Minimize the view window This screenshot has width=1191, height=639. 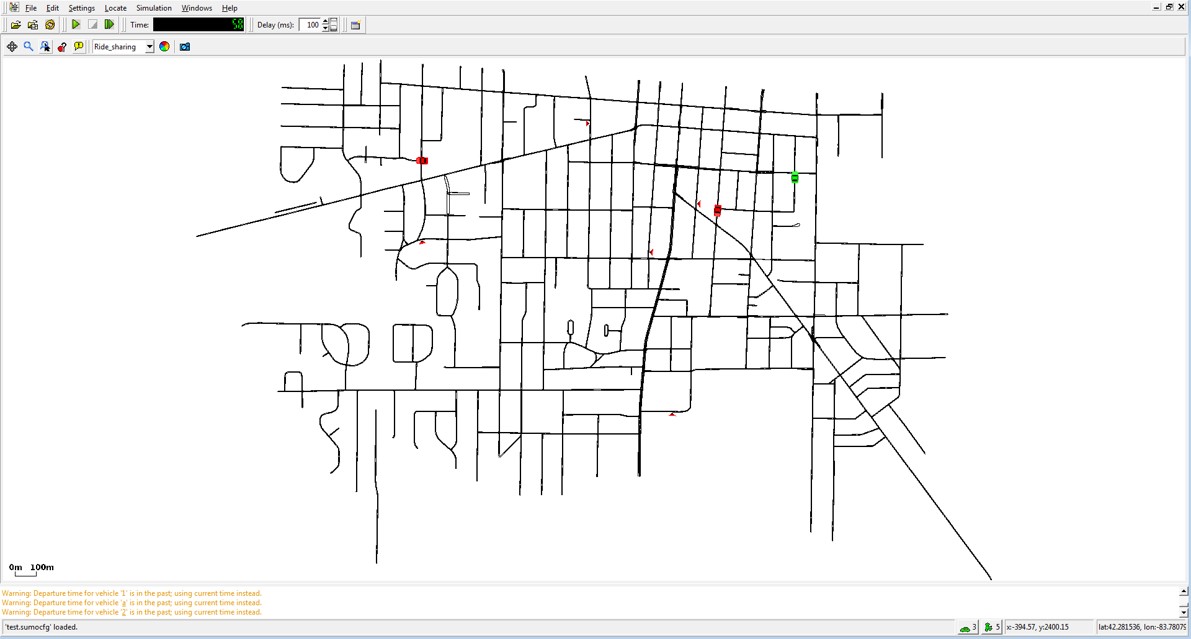1157,7
